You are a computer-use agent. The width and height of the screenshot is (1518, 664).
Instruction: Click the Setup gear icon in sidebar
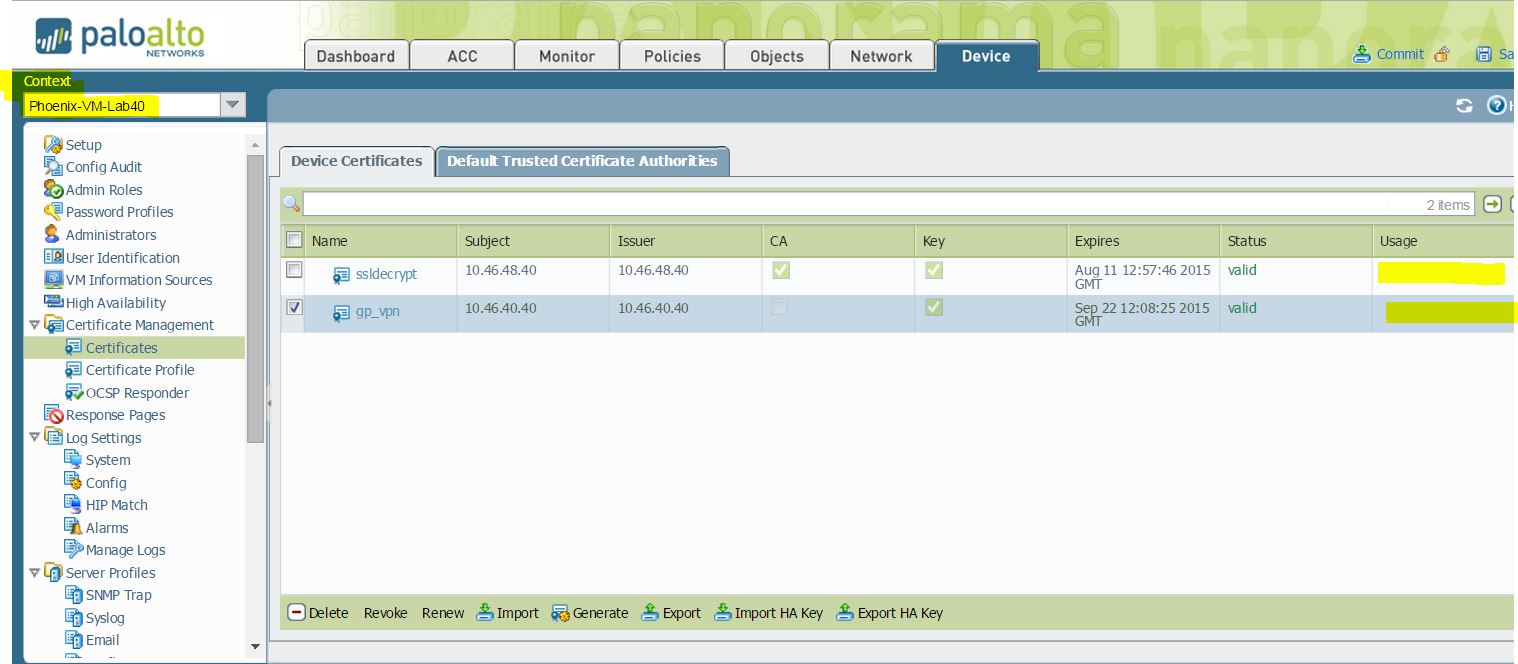point(53,145)
